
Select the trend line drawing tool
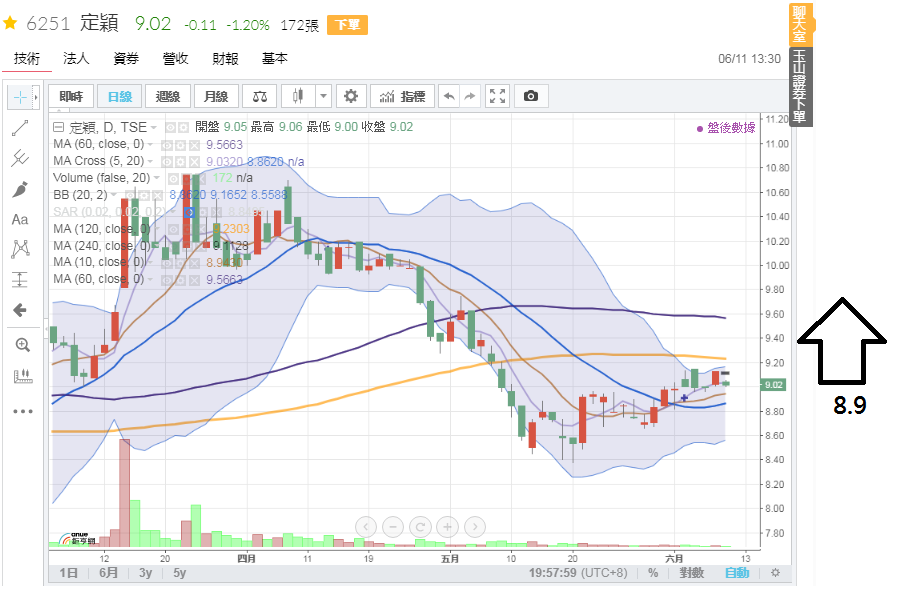(20, 128)
